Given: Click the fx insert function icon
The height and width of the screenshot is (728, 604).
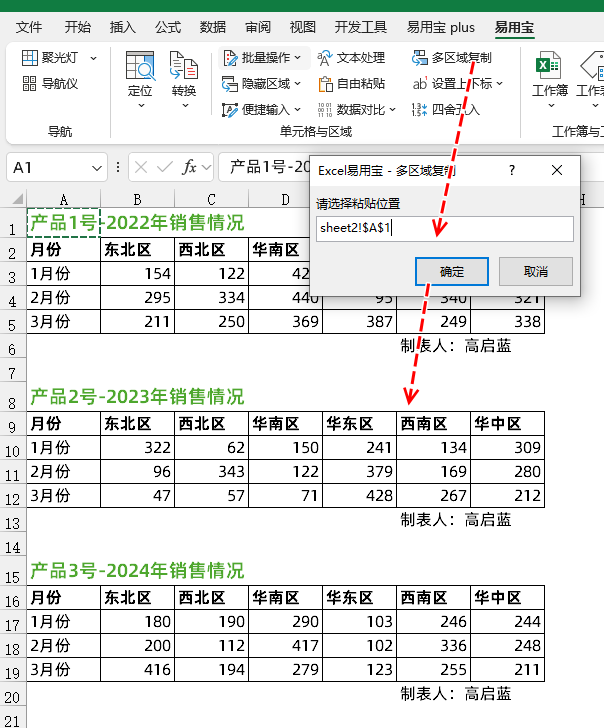Looking at the screenshot, I should 189,167.
